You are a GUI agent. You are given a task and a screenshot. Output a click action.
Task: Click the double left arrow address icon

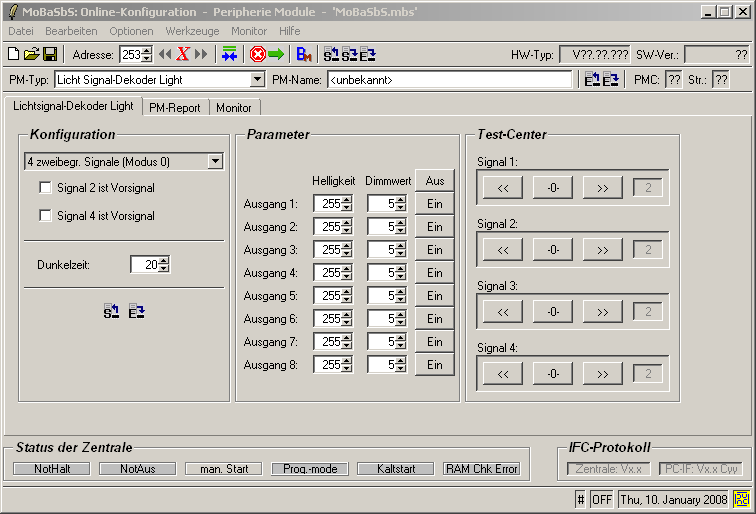click(165, 54)
